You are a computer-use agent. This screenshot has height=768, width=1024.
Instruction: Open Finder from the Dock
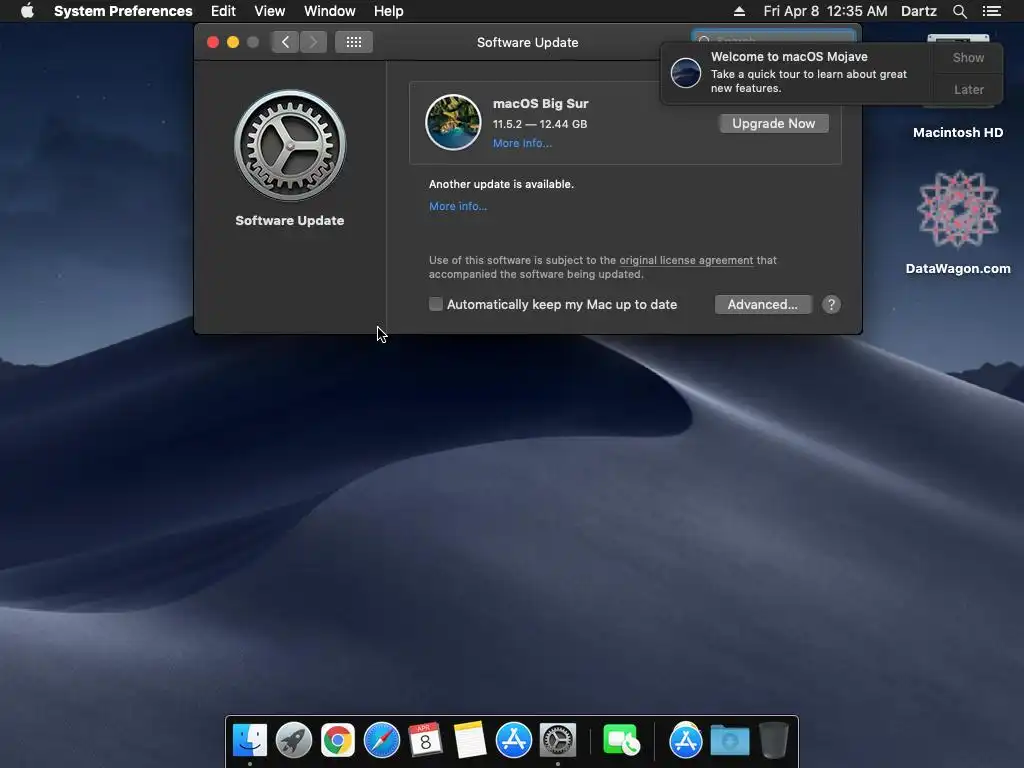[x=250, y=740]
